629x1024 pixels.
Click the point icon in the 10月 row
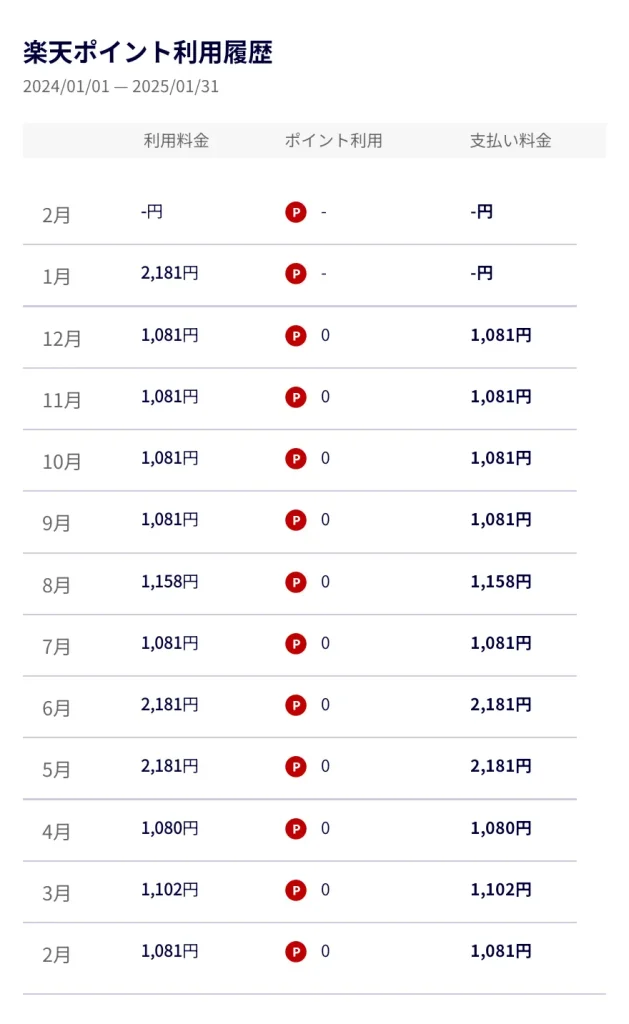(296, 458)
